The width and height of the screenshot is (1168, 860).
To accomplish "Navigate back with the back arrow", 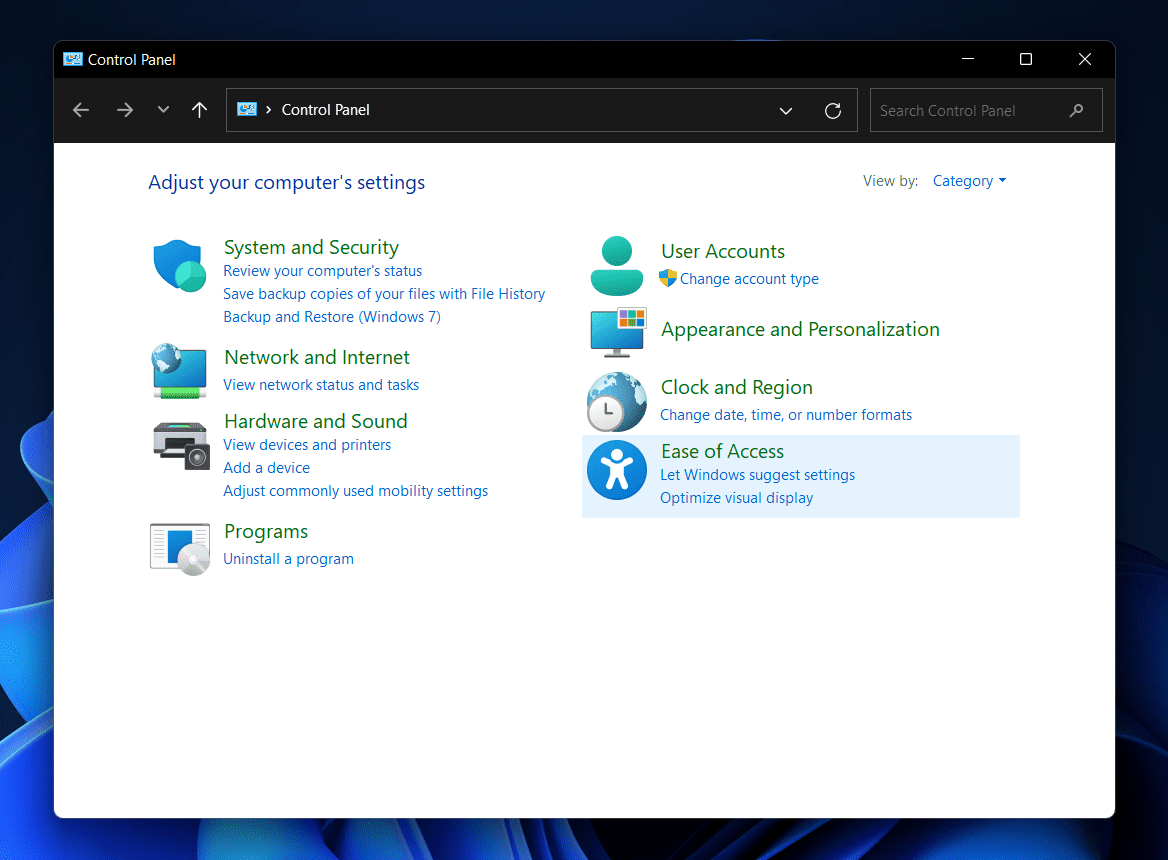I will click(80, 110).
